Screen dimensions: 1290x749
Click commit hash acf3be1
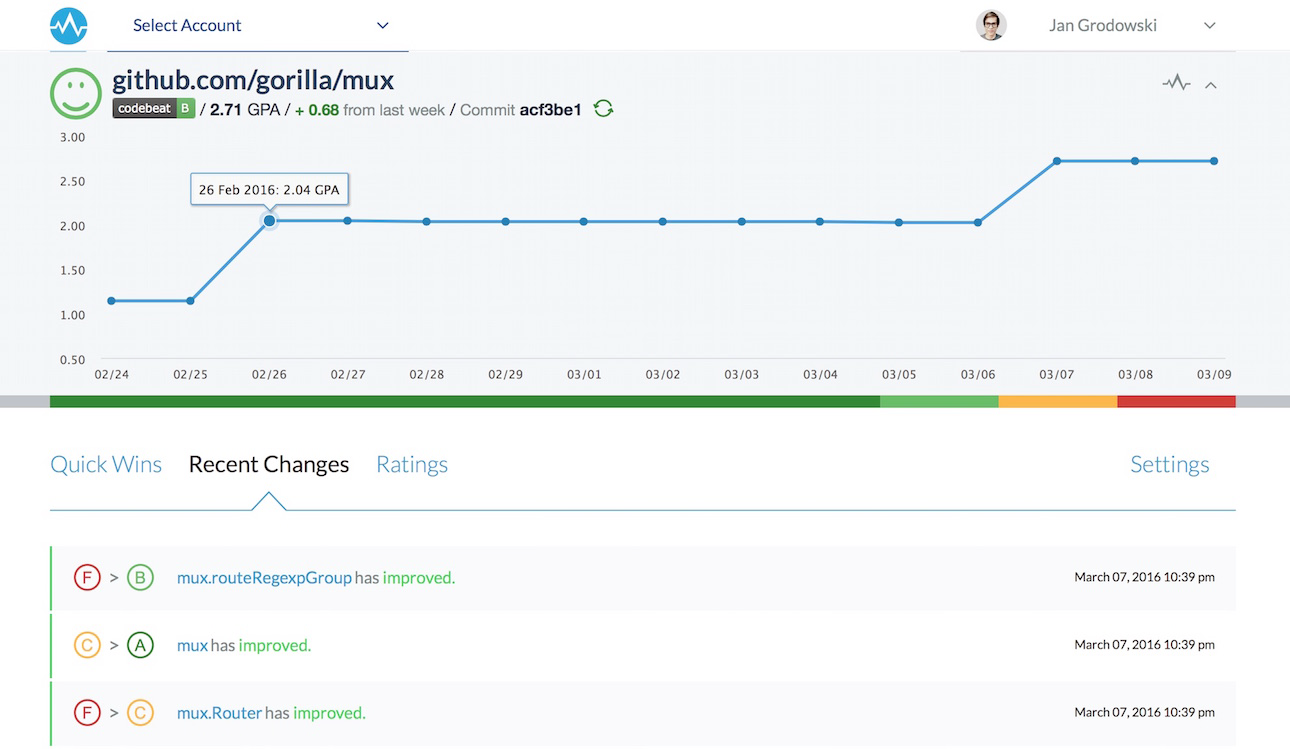coord(550,110)
